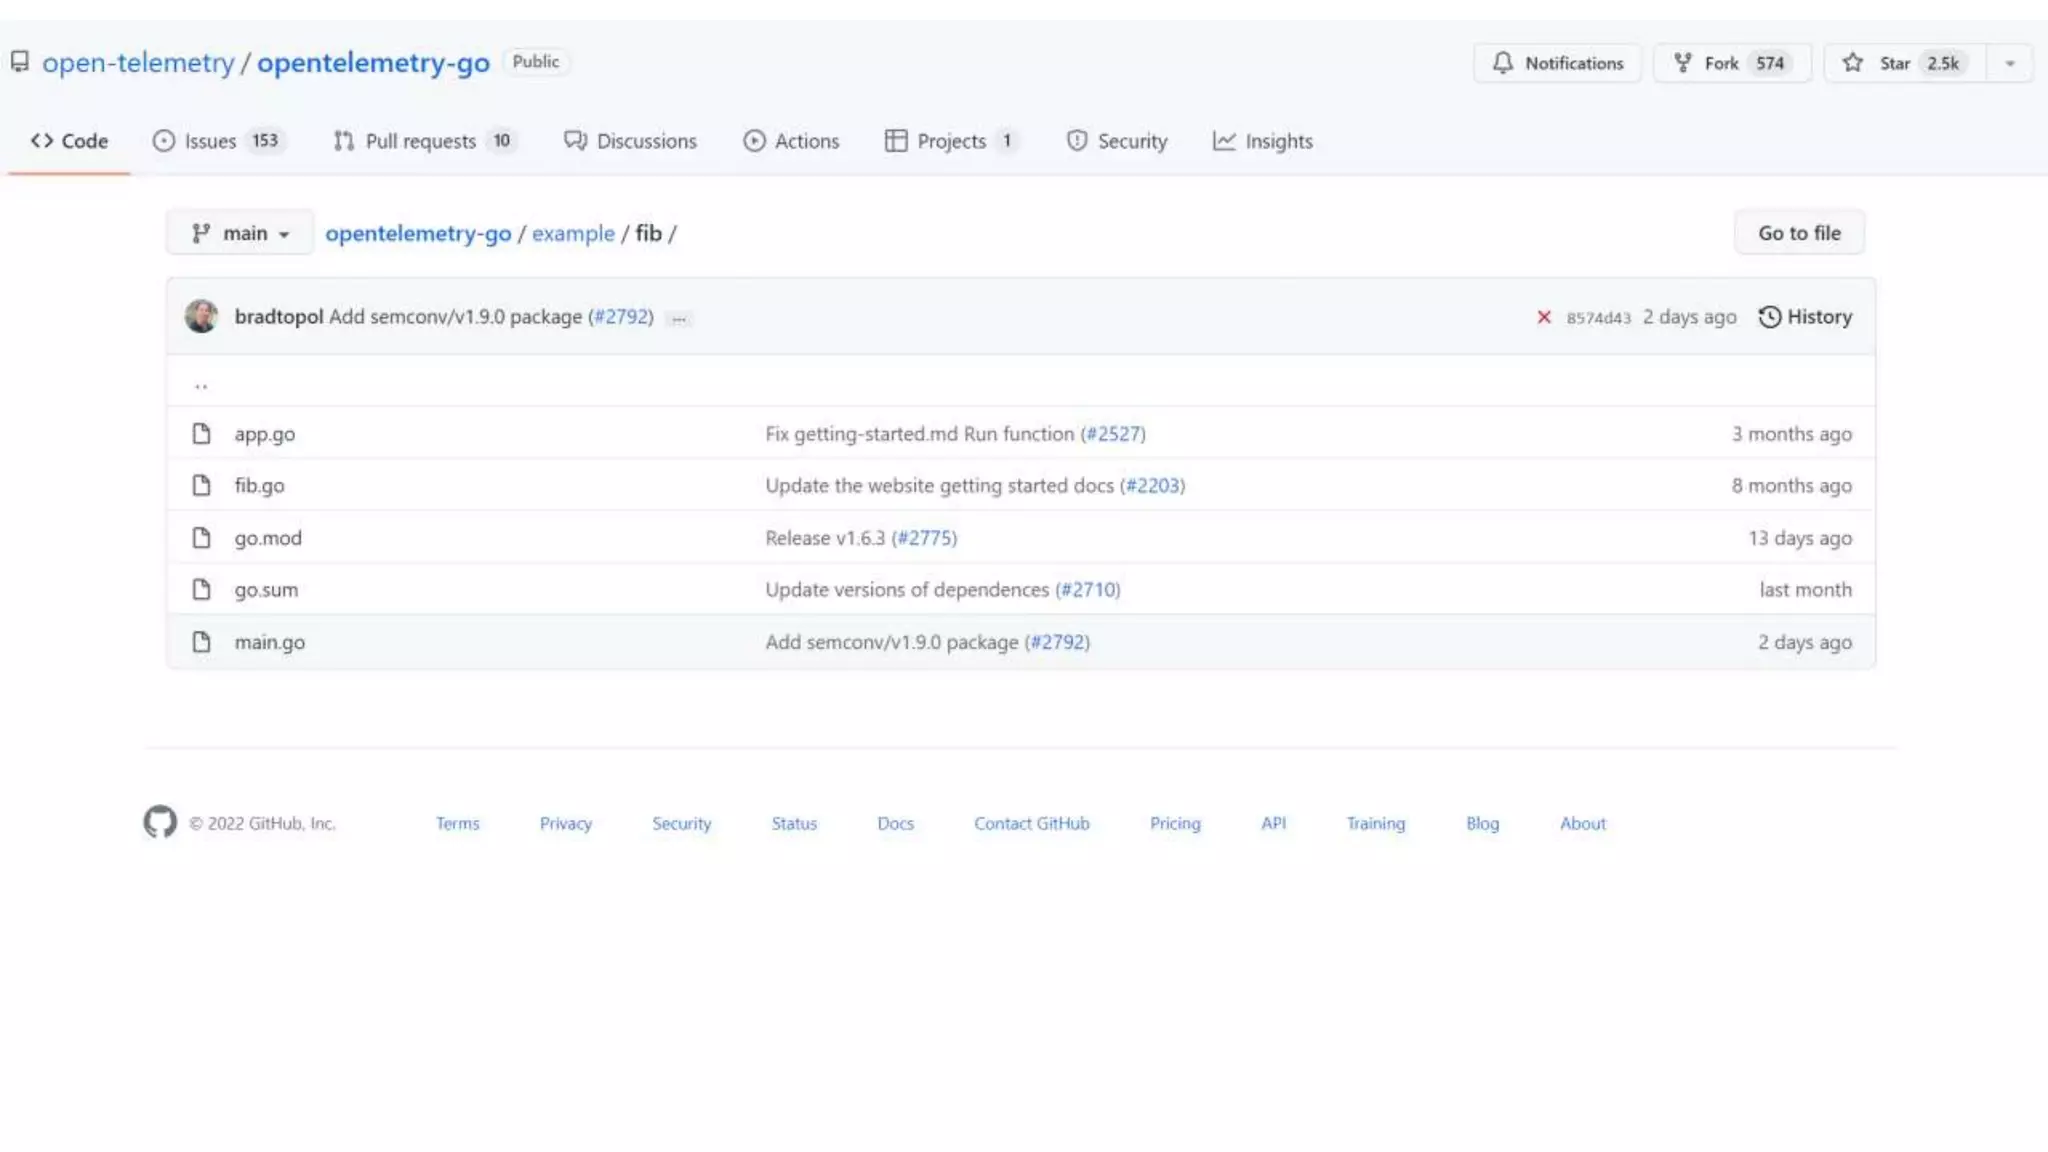Open the Star lists dropdown arrow
The height and width of the screenshot is (1152, 2048).
[2010, 63]
